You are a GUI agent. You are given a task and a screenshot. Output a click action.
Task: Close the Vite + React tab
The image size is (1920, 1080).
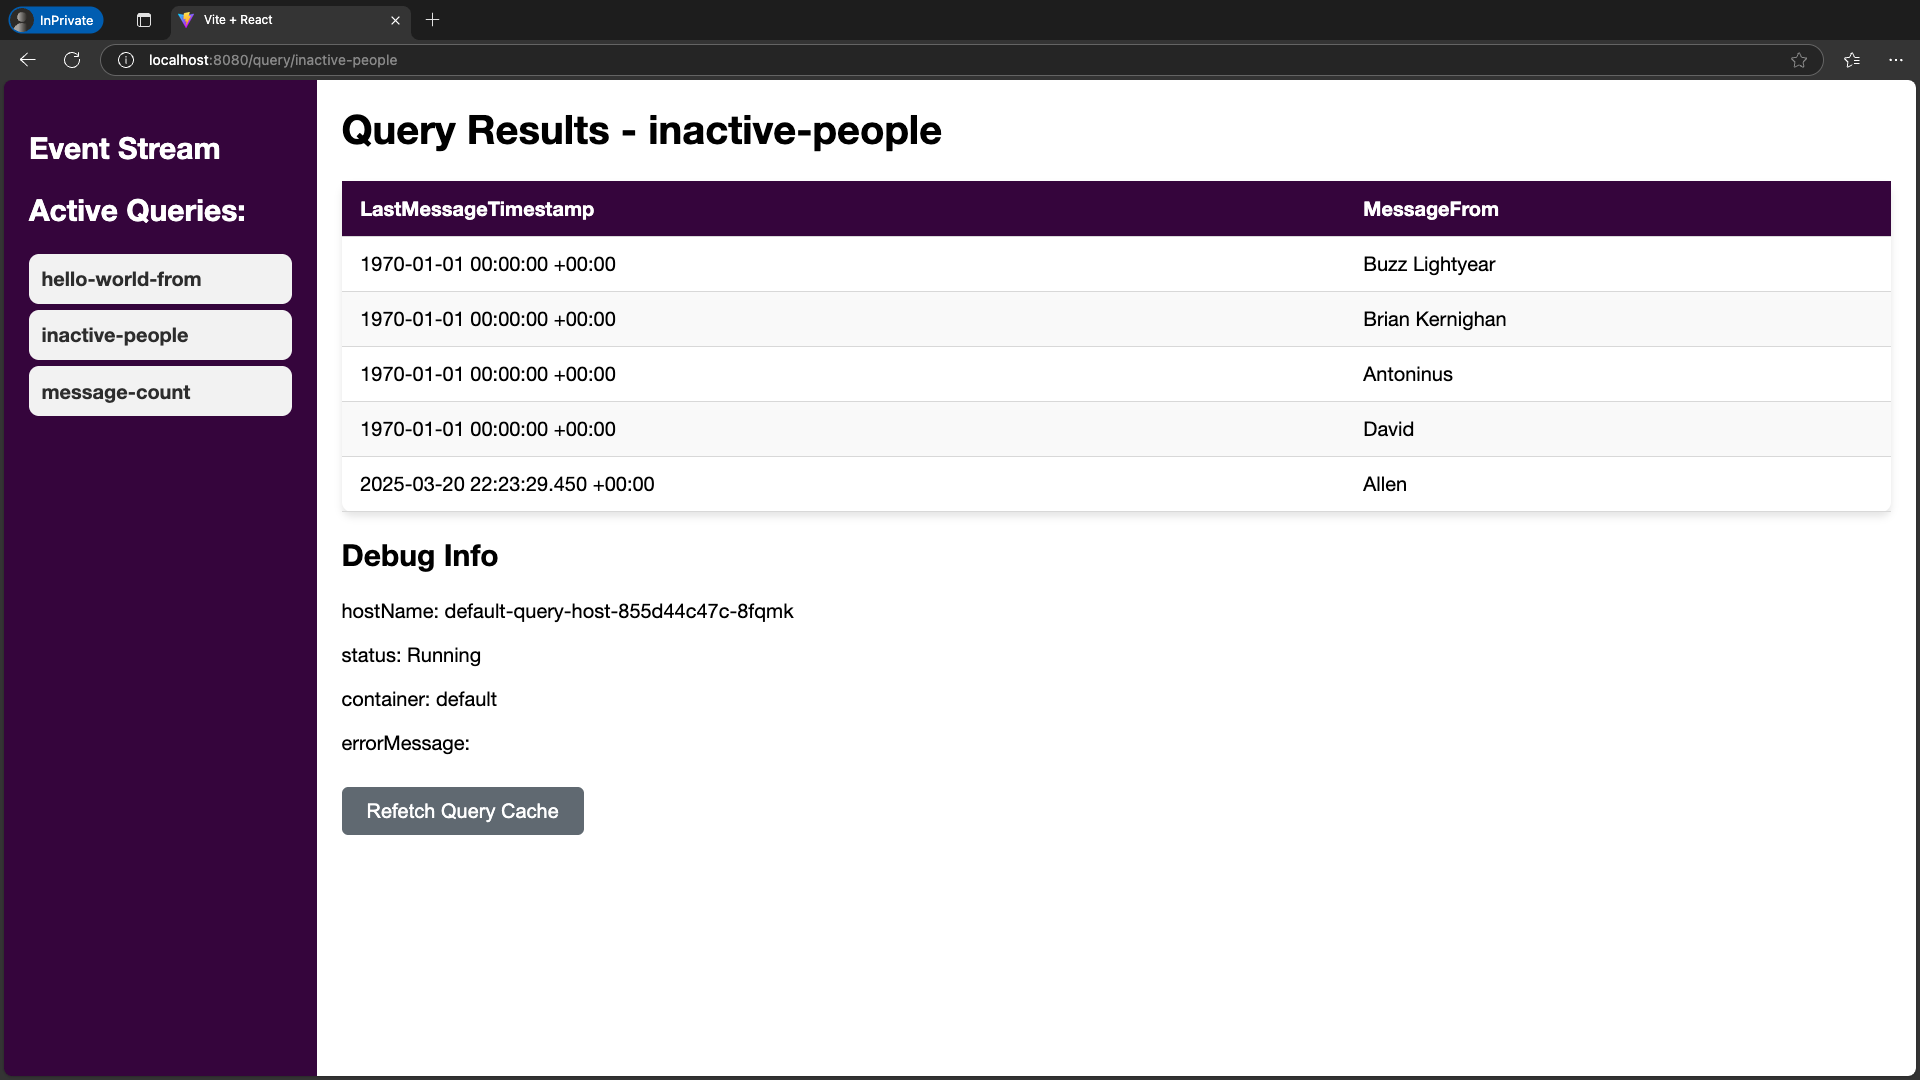[x=395, y=20]
